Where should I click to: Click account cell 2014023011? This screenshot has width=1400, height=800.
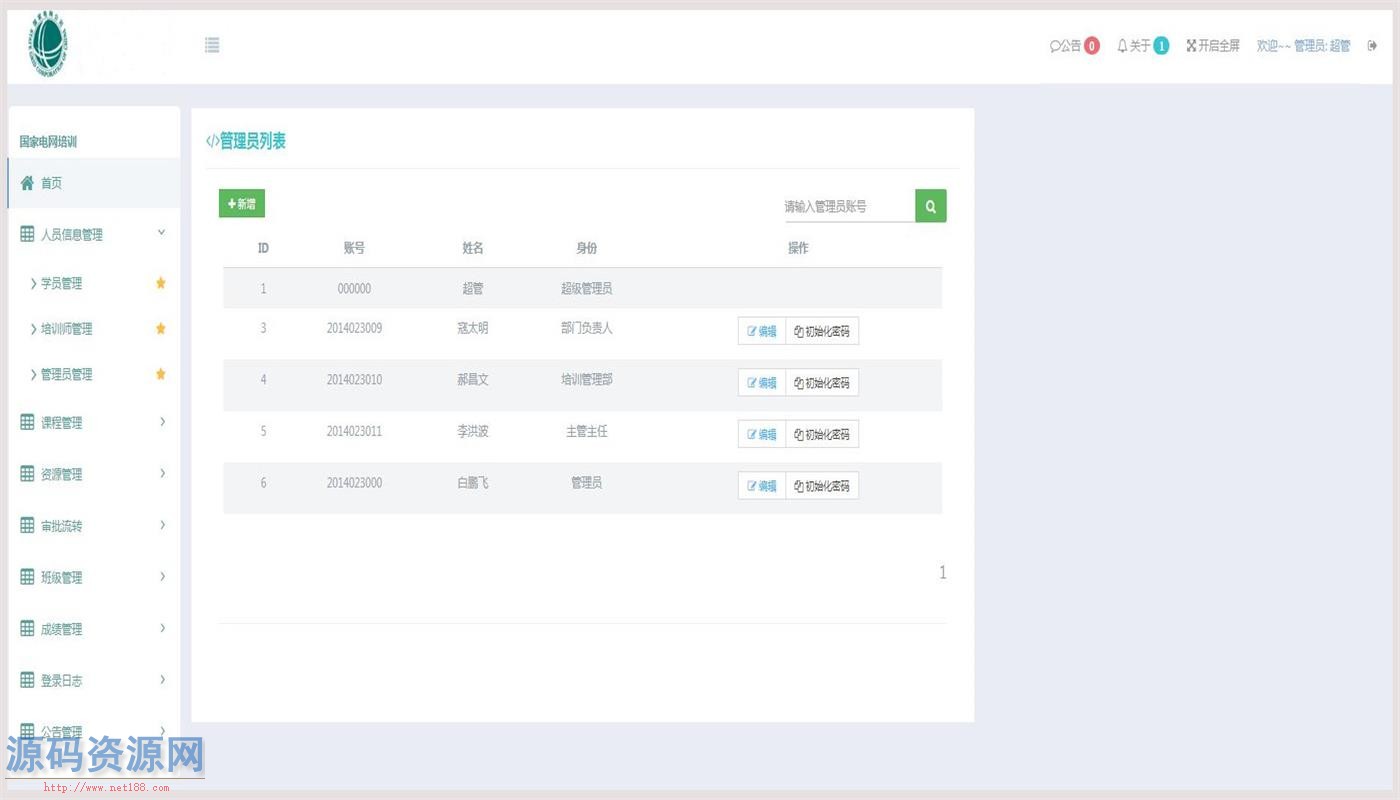[x=354, y=432]
